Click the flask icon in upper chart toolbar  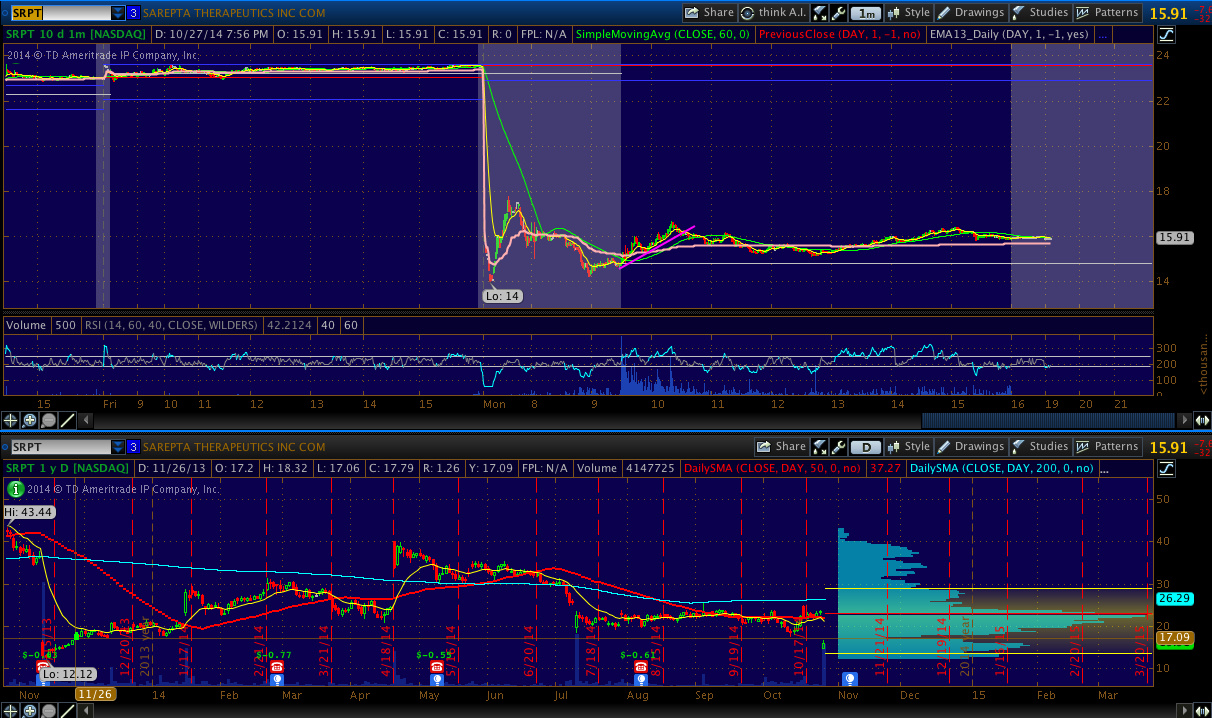819,13
